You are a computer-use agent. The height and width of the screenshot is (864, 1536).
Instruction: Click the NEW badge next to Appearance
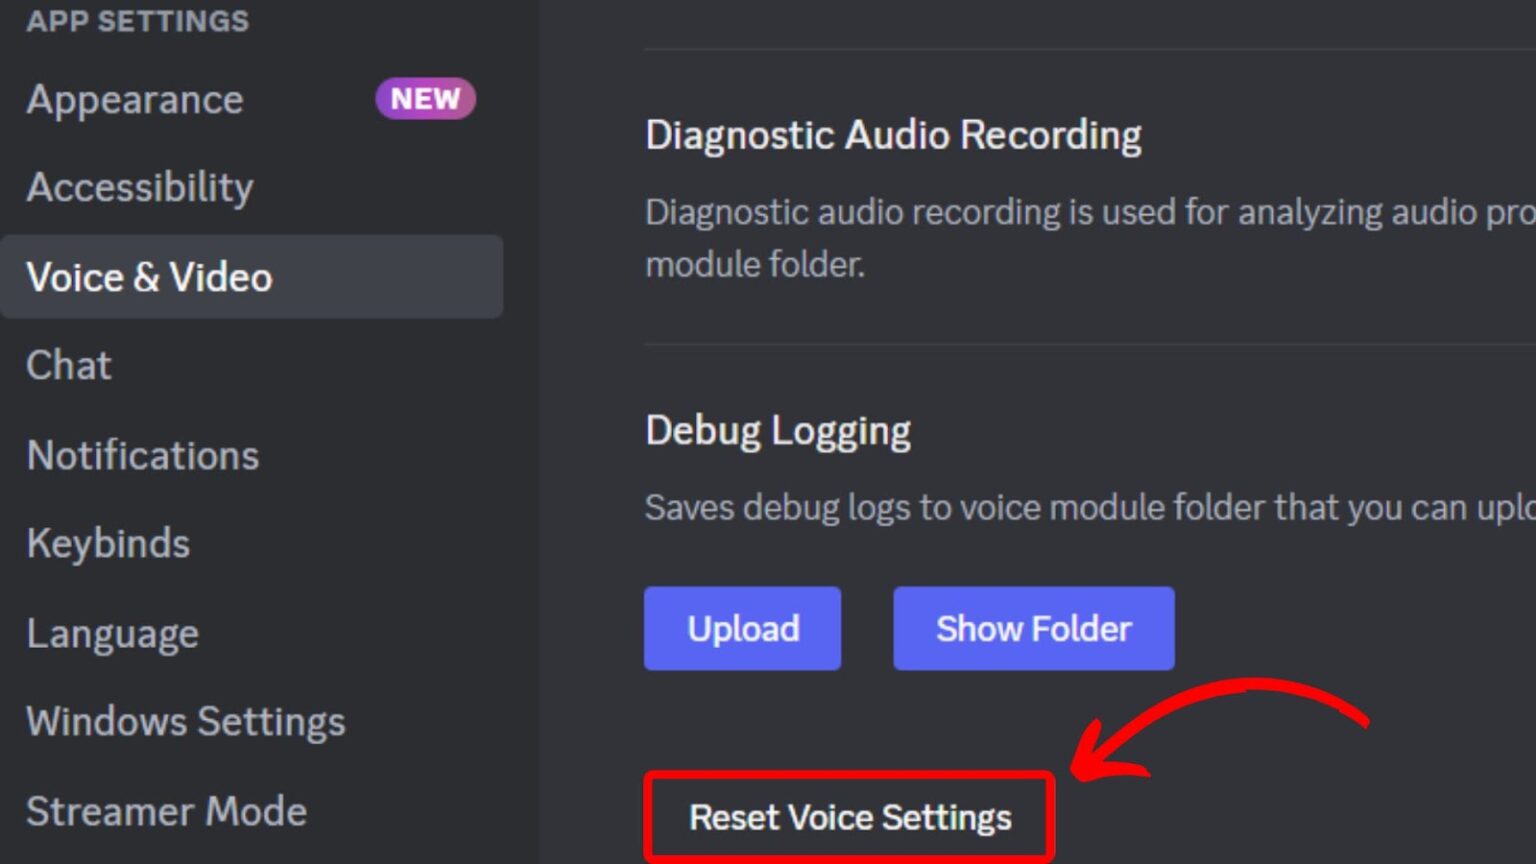point(425,99)
